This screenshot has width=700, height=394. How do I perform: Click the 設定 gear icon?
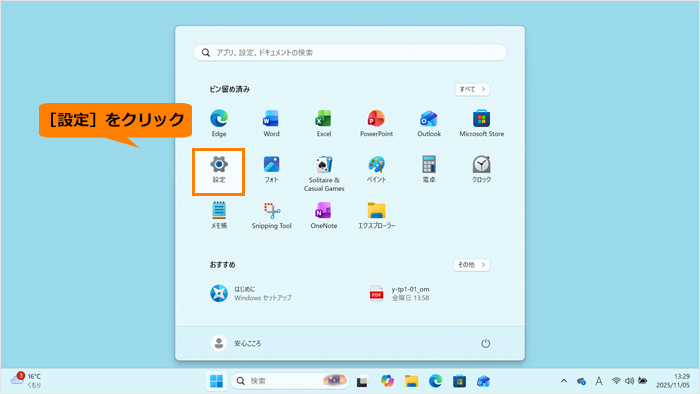tap(219, 165)
